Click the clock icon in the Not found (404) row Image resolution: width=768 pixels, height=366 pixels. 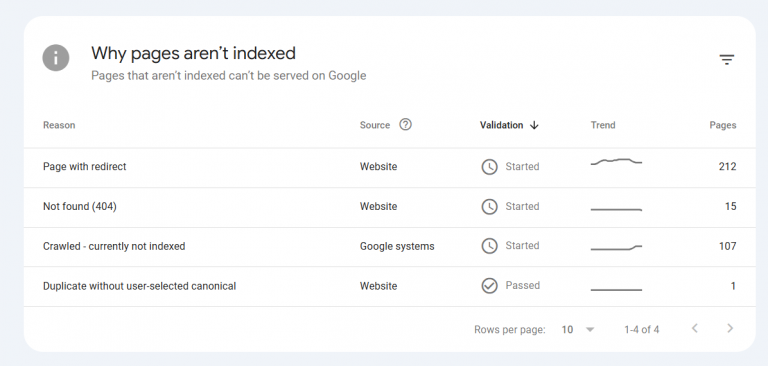click(489, 207)
